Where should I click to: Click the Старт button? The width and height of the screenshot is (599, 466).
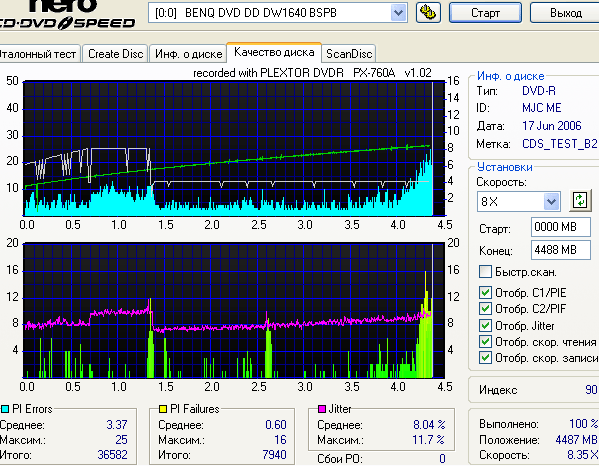[485, 13]
